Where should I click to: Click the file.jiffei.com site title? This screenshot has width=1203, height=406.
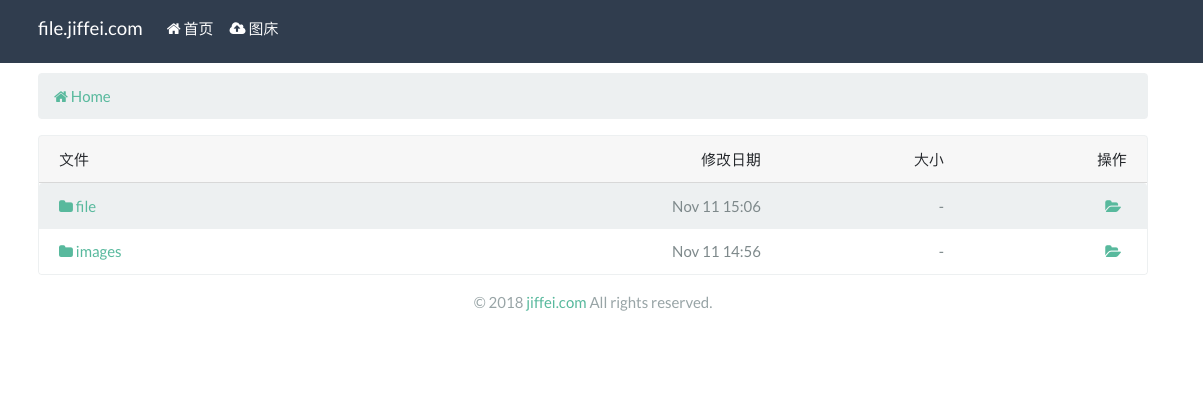[90, 29]
